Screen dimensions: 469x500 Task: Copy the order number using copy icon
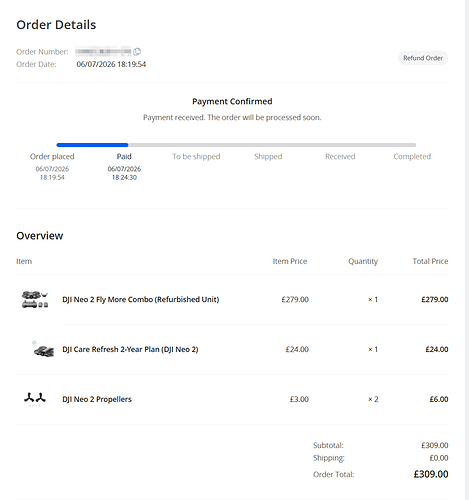click(137, 52)
